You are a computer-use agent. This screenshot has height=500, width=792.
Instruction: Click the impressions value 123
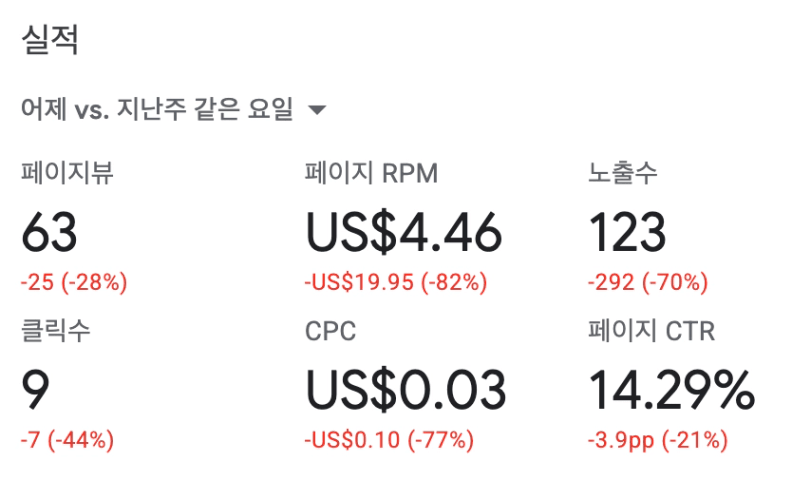pos(627,232)
